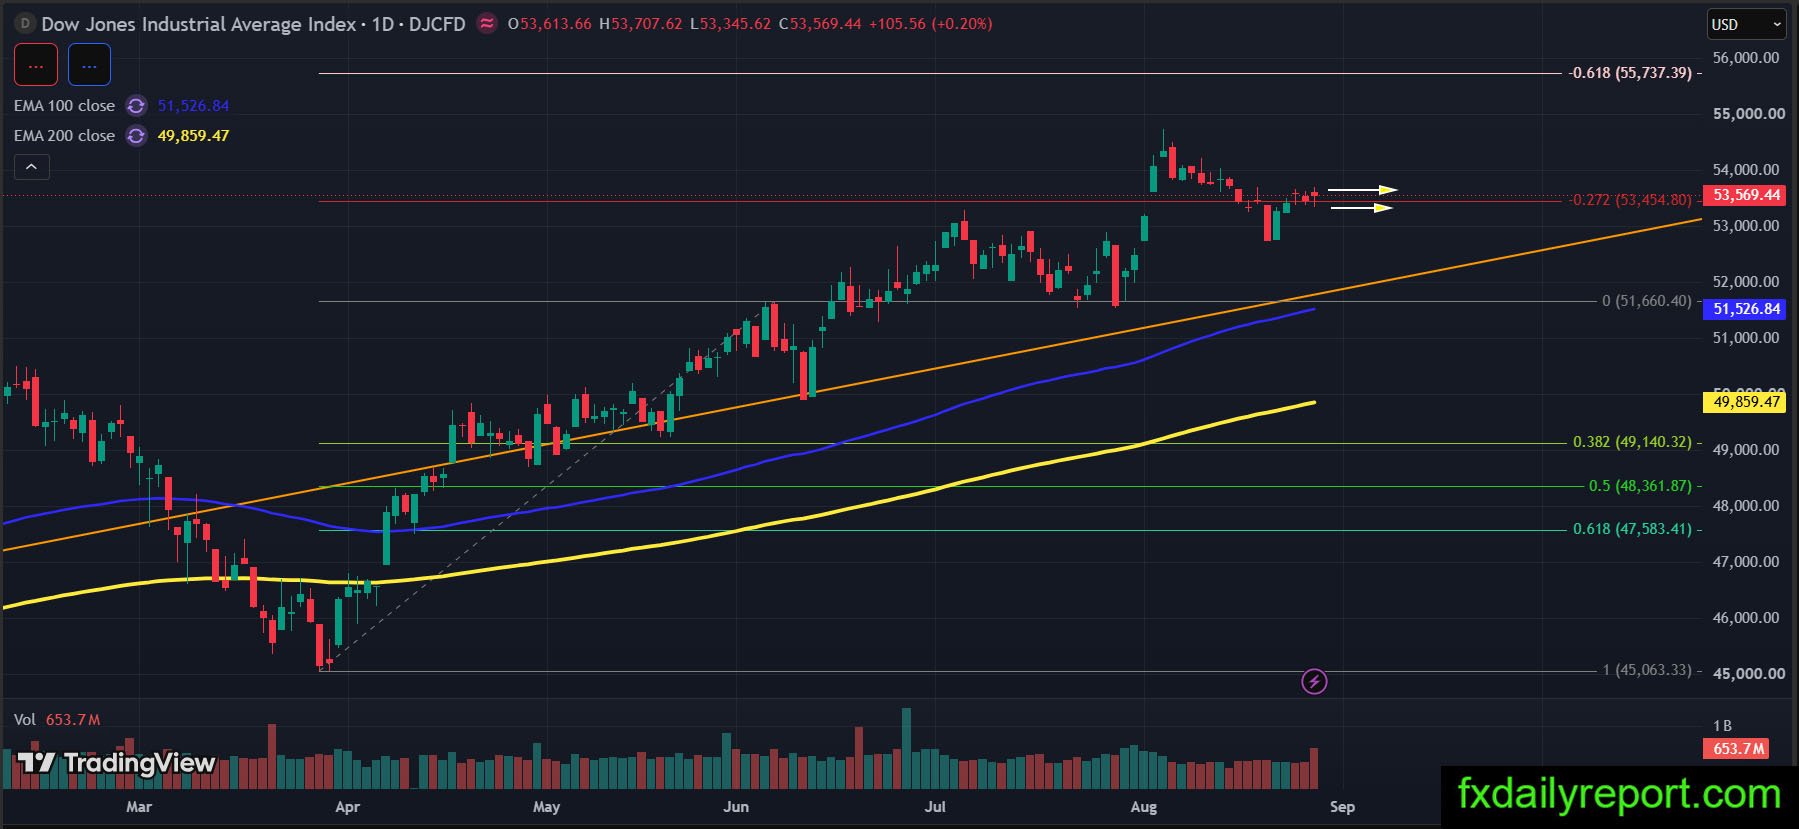The height and width of the screenshot is (829, 1799).
Task: Click the Mar label on the time axis
Action: click(x=139, y=807)
